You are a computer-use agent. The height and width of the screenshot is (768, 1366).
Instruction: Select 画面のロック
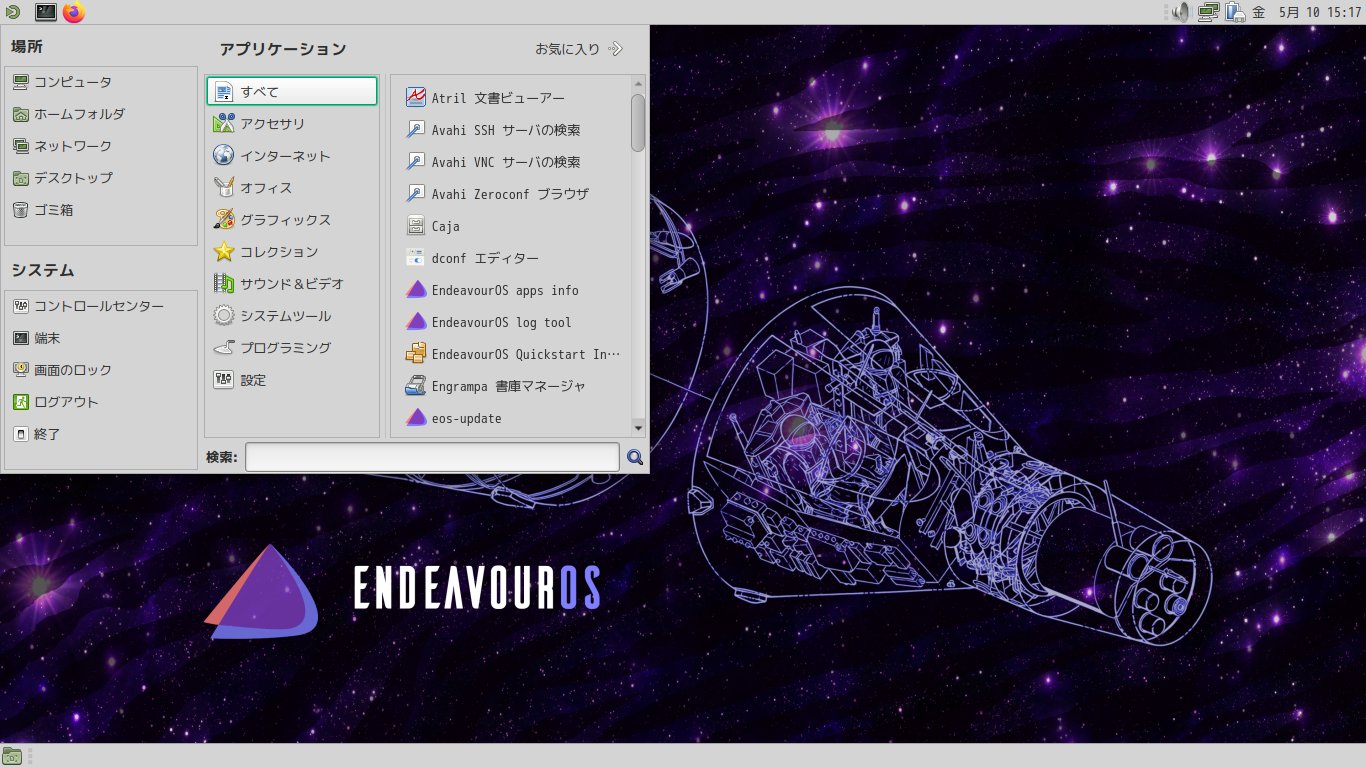pos(101,370)
